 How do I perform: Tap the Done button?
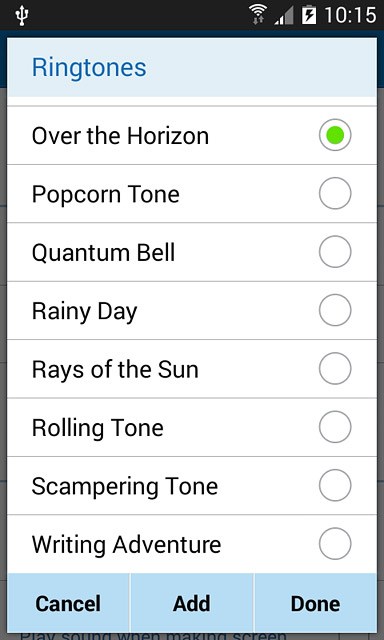tap(315, 603)
